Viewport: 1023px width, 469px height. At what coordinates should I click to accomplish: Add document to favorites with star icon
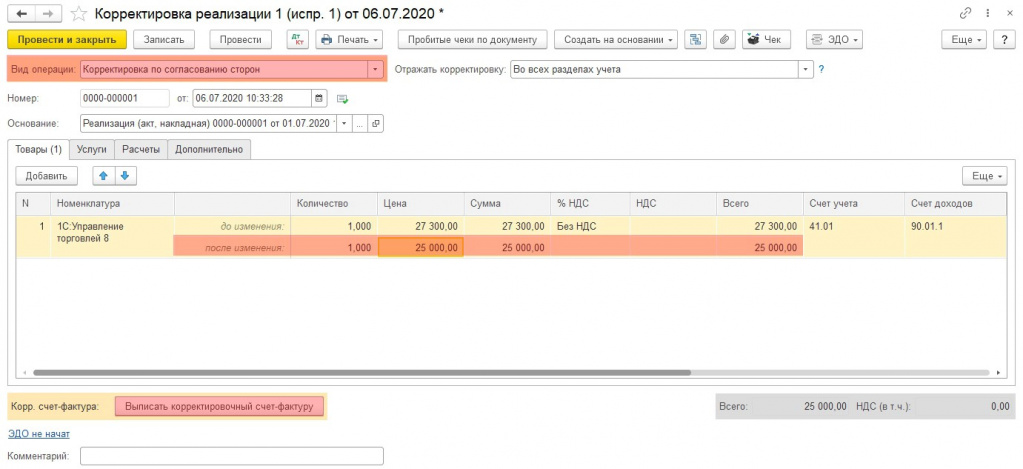[78, 13]
